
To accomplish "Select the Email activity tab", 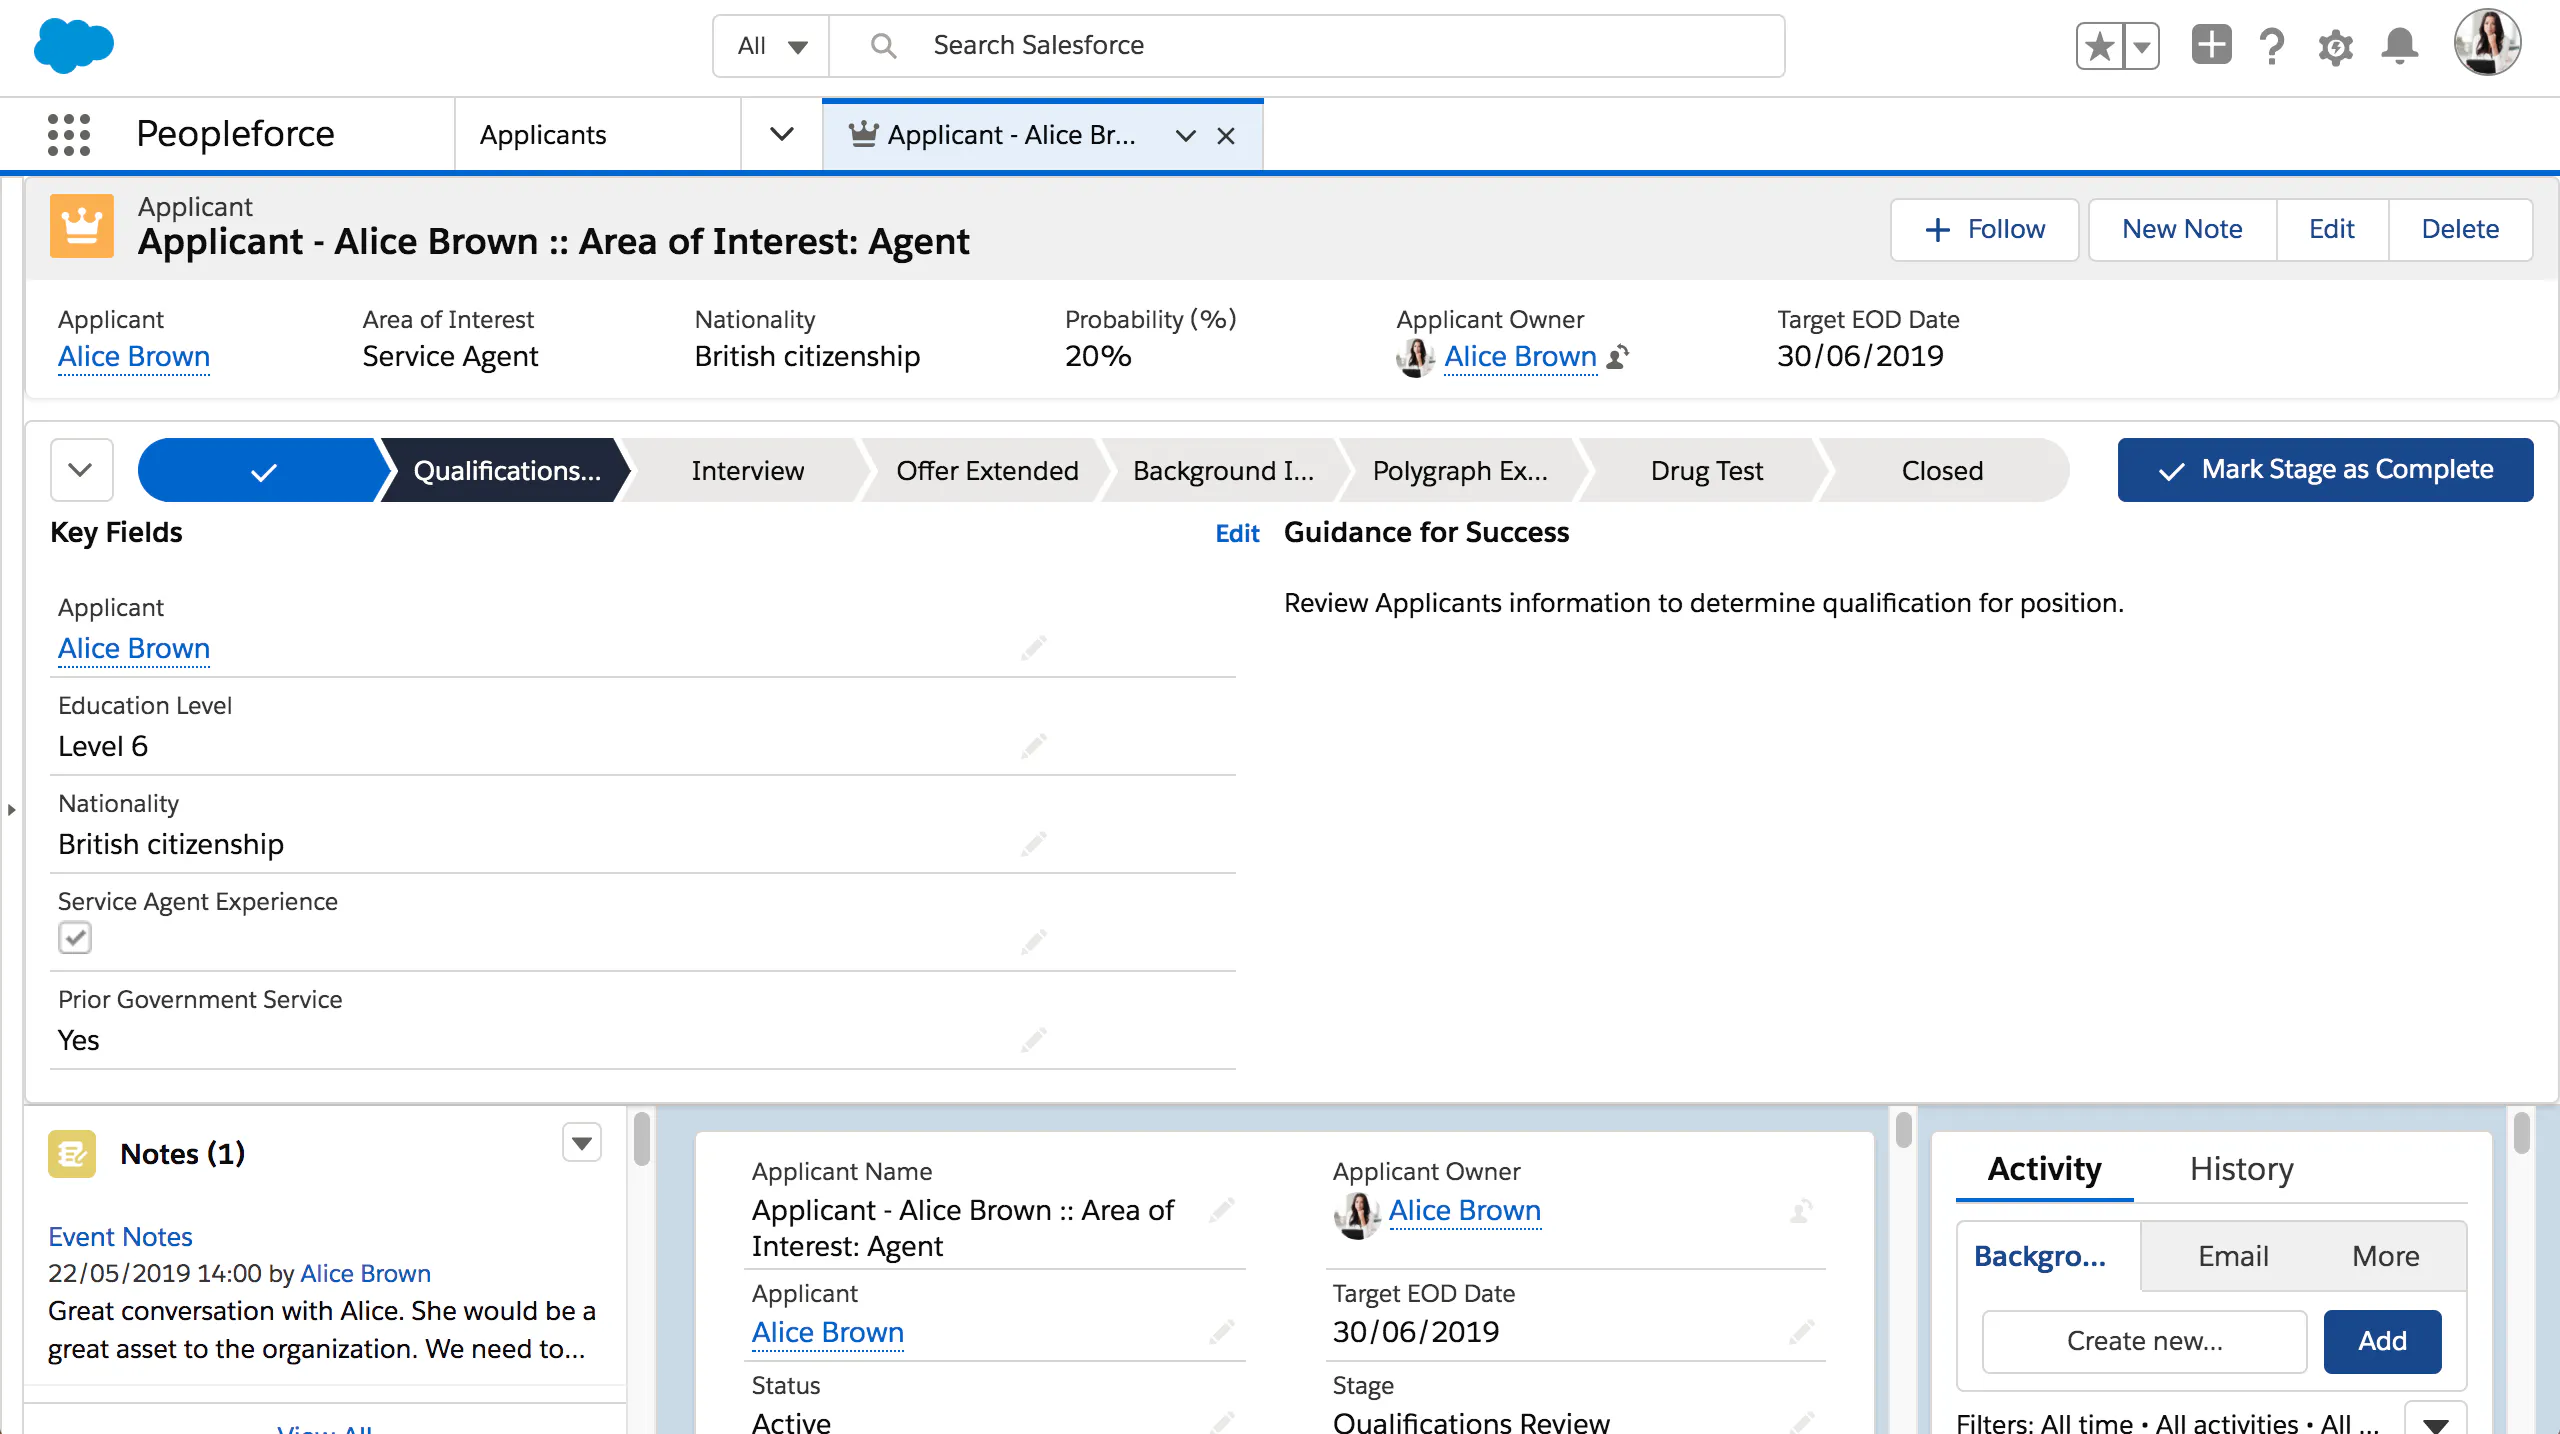I will (2232, 1256).
